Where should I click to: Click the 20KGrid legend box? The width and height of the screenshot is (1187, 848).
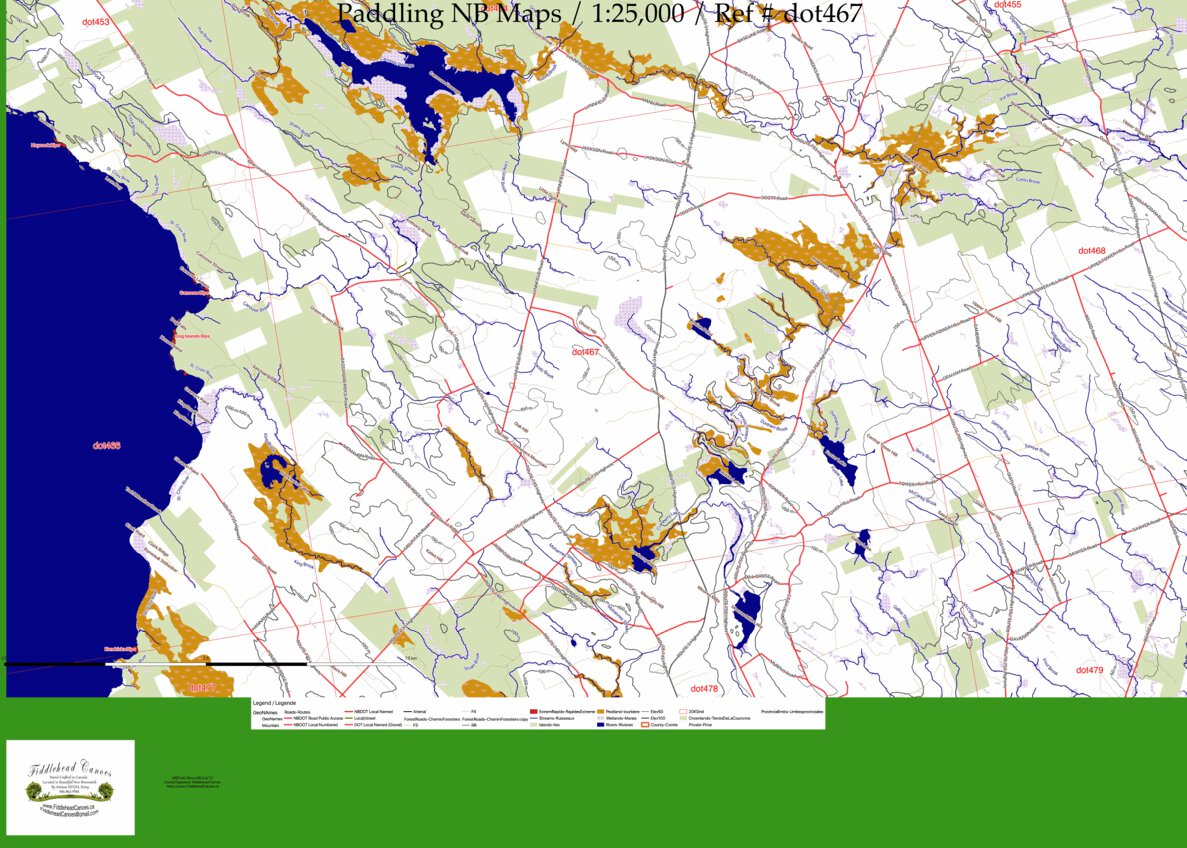point(684,712)
